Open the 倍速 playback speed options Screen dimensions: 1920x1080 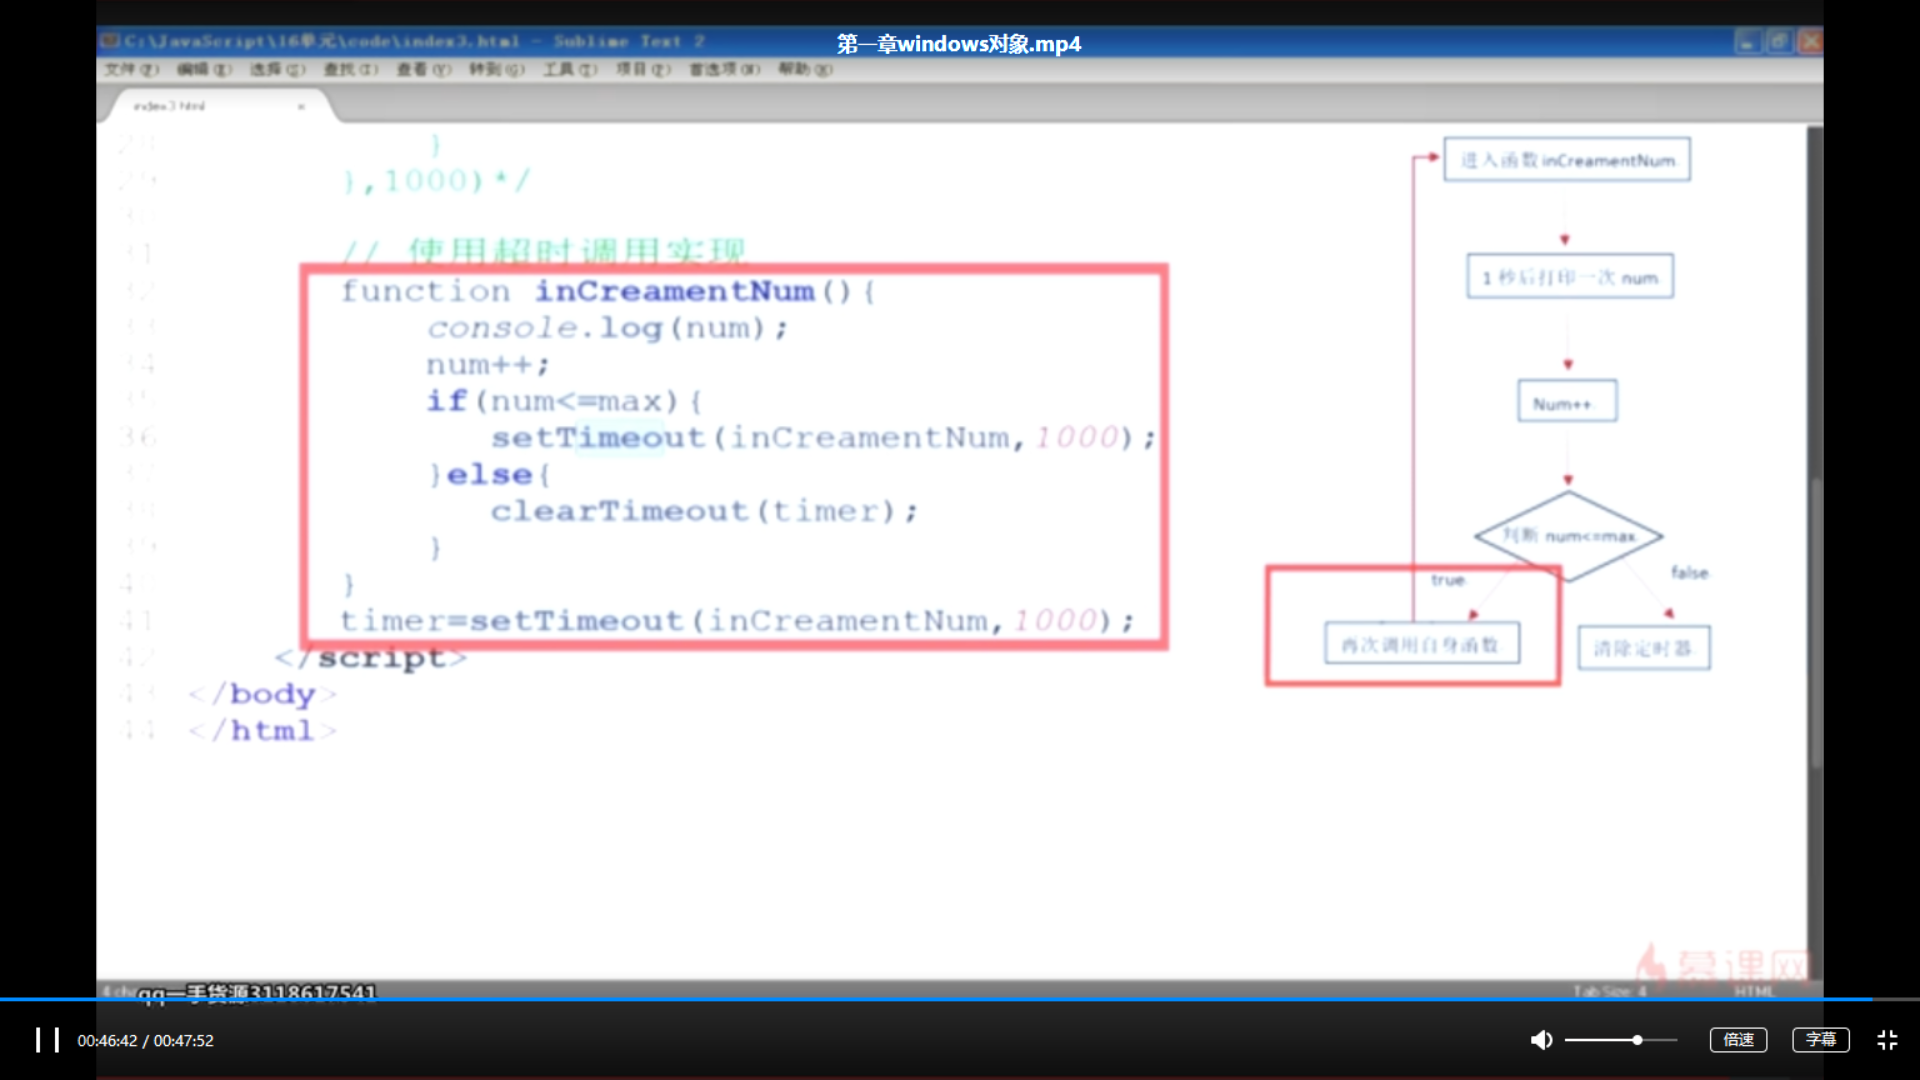click(1738, 1040)
